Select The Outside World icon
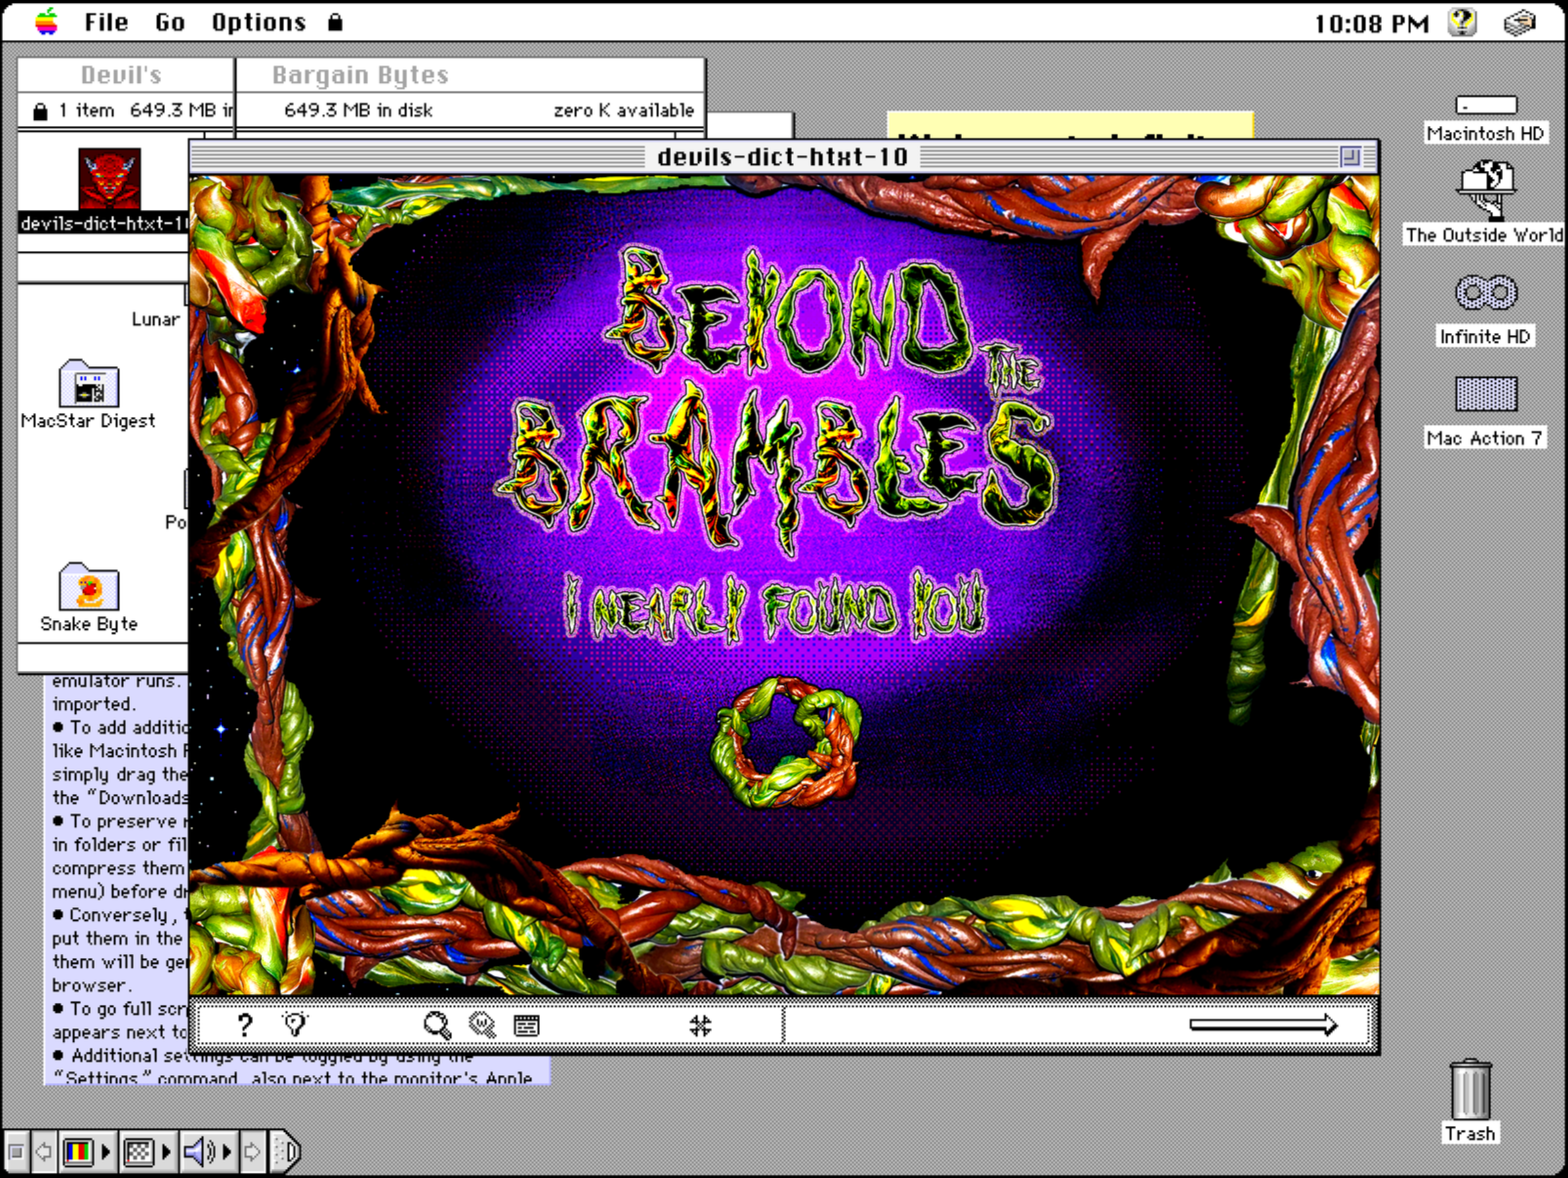 pos(1485,190)
